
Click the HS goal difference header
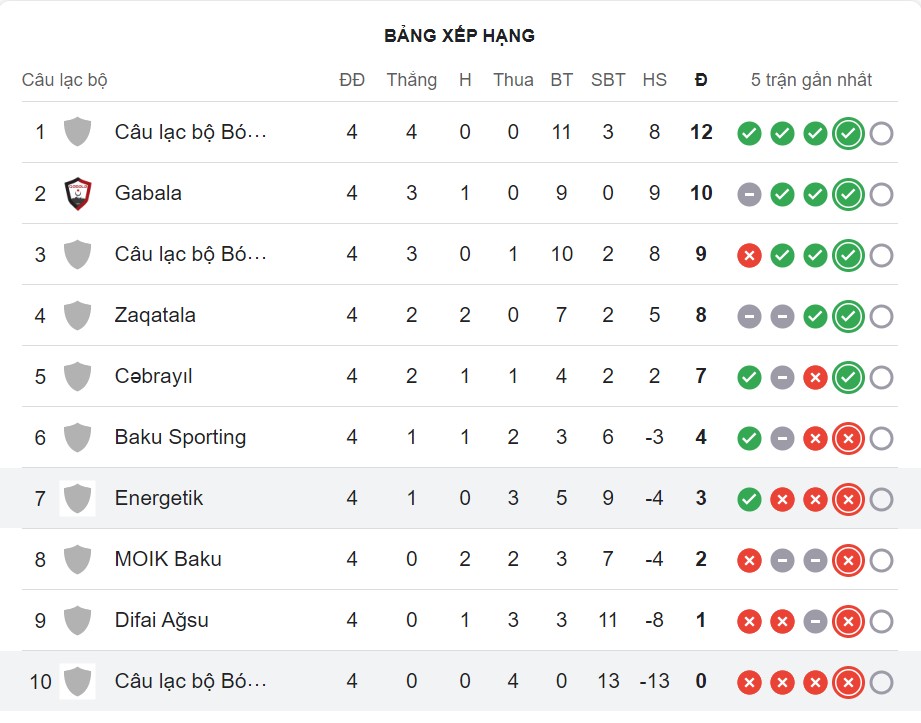click(x=654, y=80)
